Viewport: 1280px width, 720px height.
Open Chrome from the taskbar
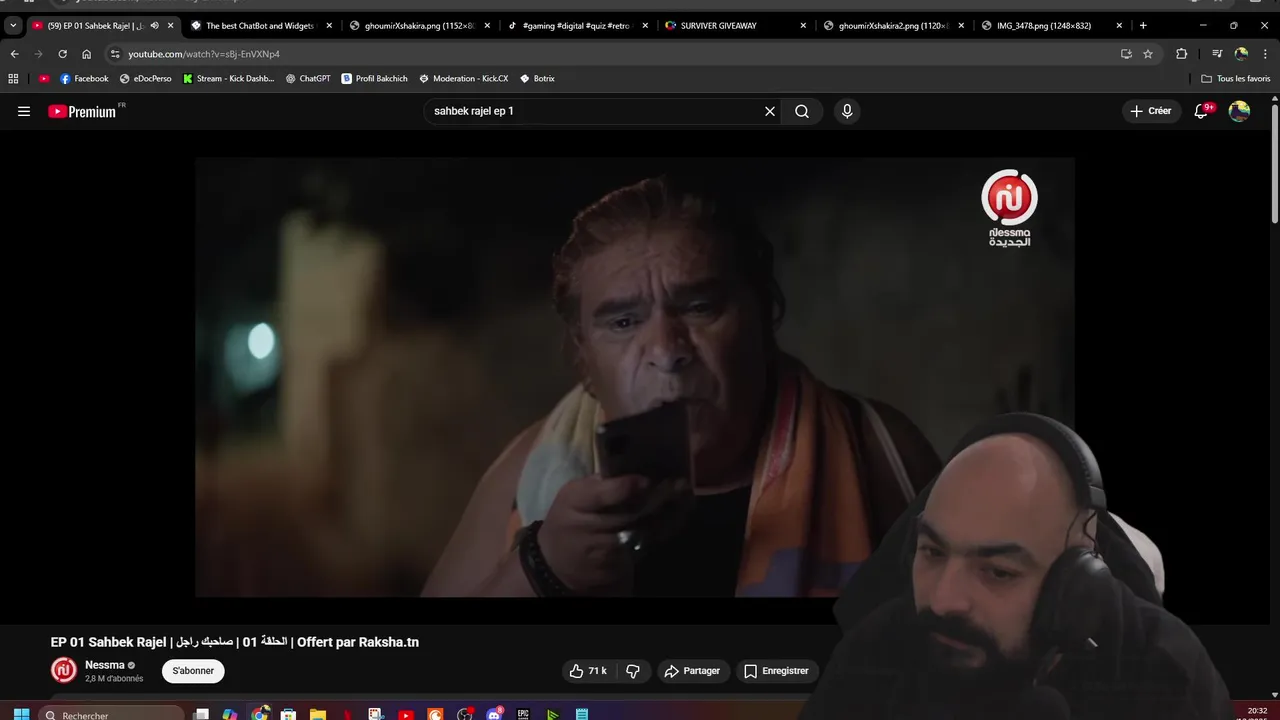click(260, 714)
